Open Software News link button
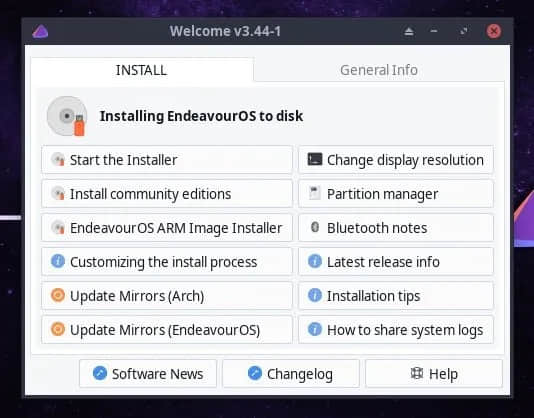 [x=148, y=374]
